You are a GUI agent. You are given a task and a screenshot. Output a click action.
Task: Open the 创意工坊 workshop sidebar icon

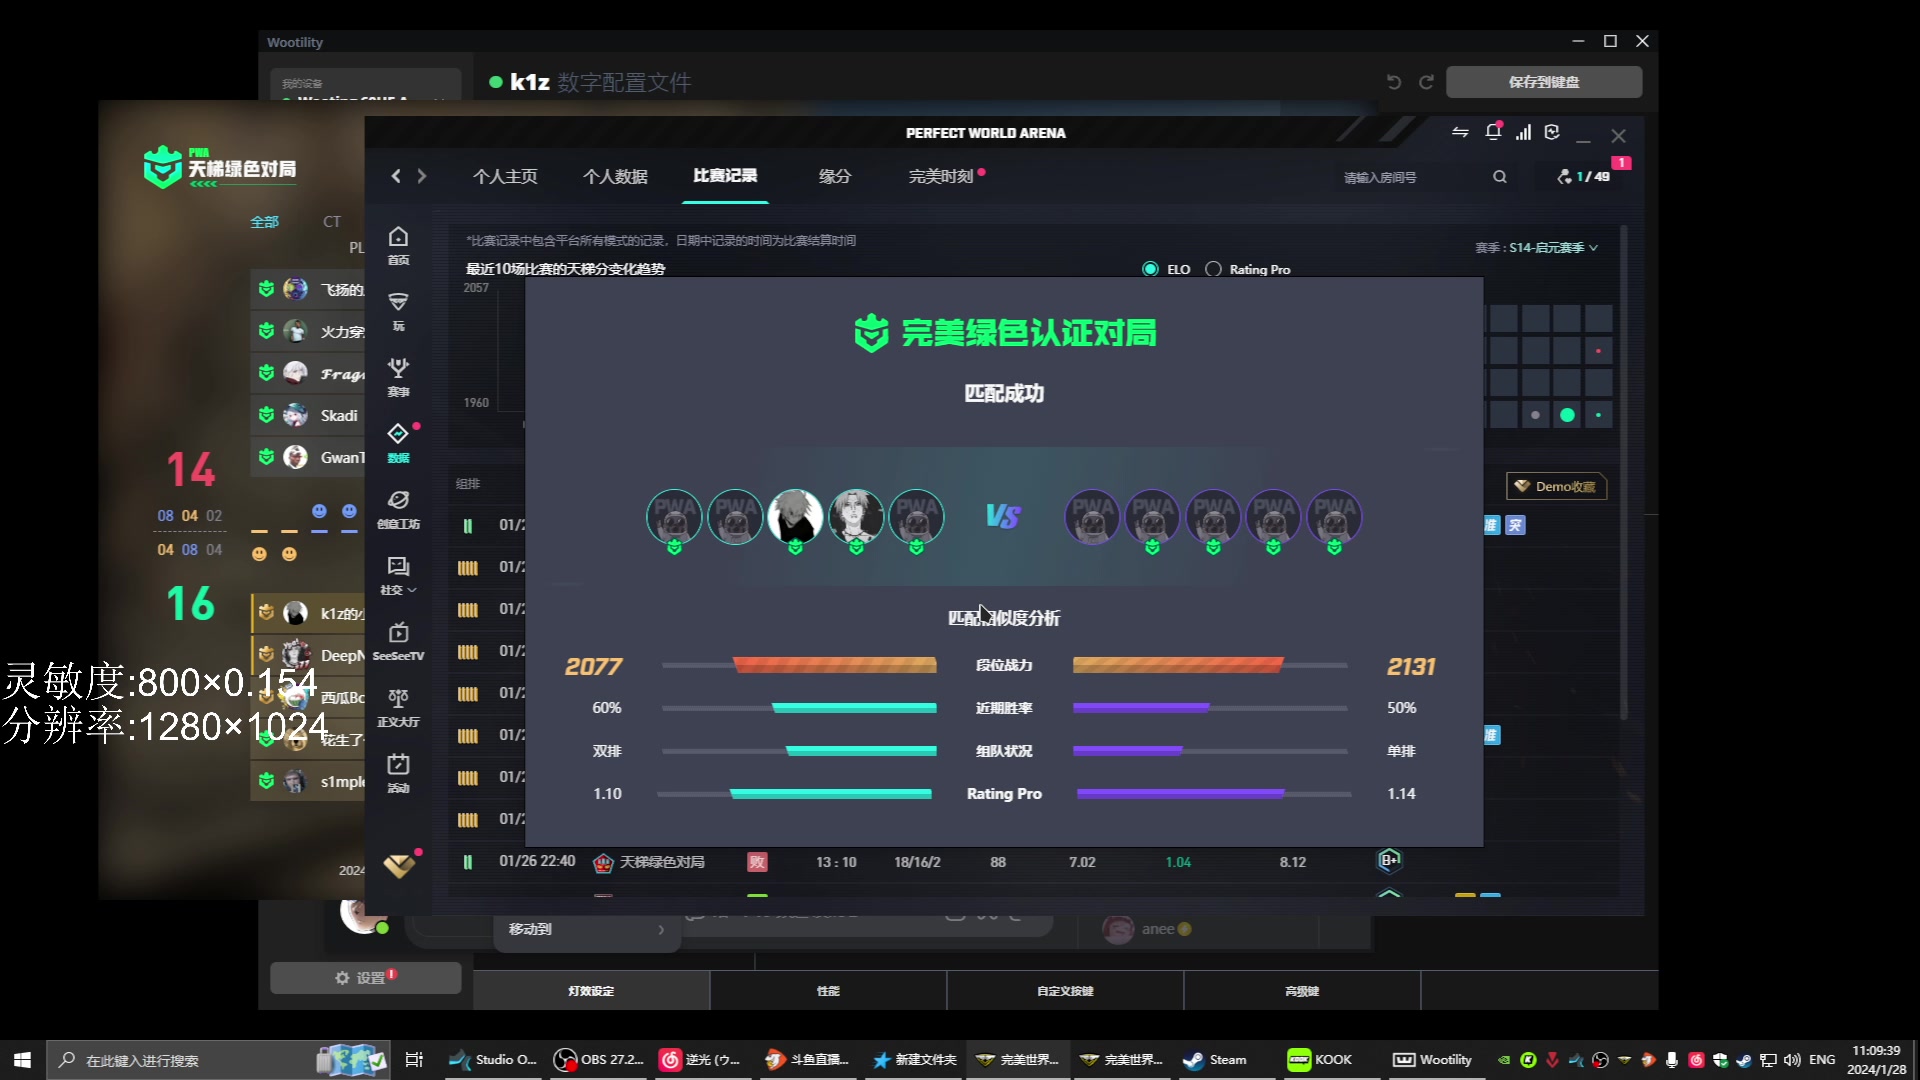click(x=398, y=509)
